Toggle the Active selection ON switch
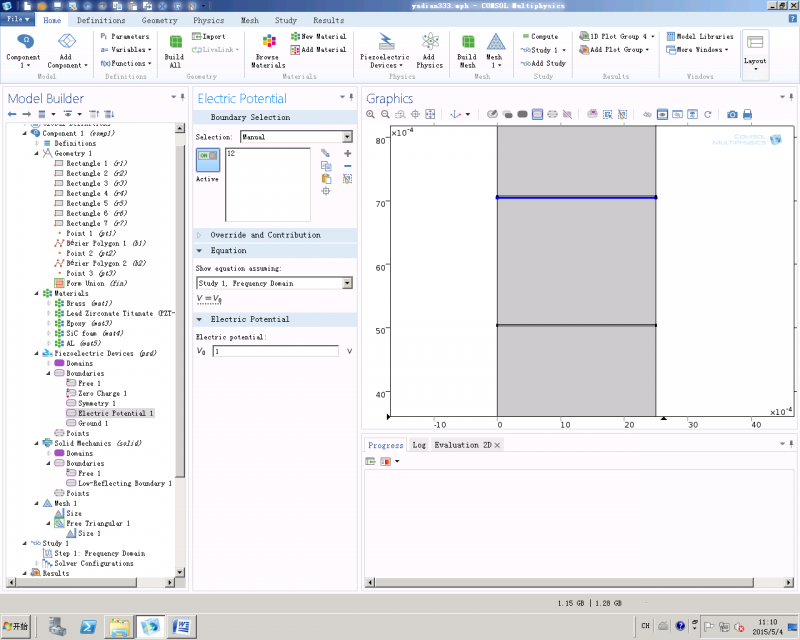The image size is (800, 640). [207, 157]
